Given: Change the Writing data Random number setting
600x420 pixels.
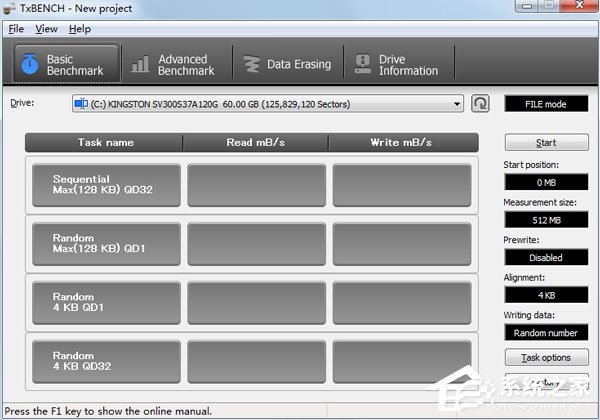Looking at the screenshot, I should click(546, 333).
